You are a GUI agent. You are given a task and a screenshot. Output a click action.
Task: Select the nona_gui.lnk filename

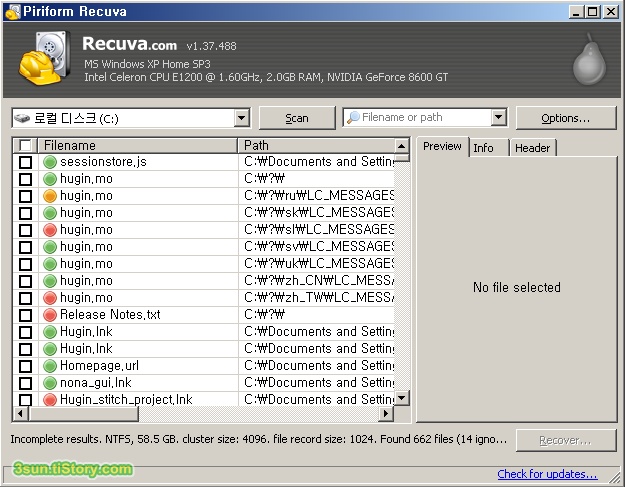pyautogui.click(x=96, y=383)
